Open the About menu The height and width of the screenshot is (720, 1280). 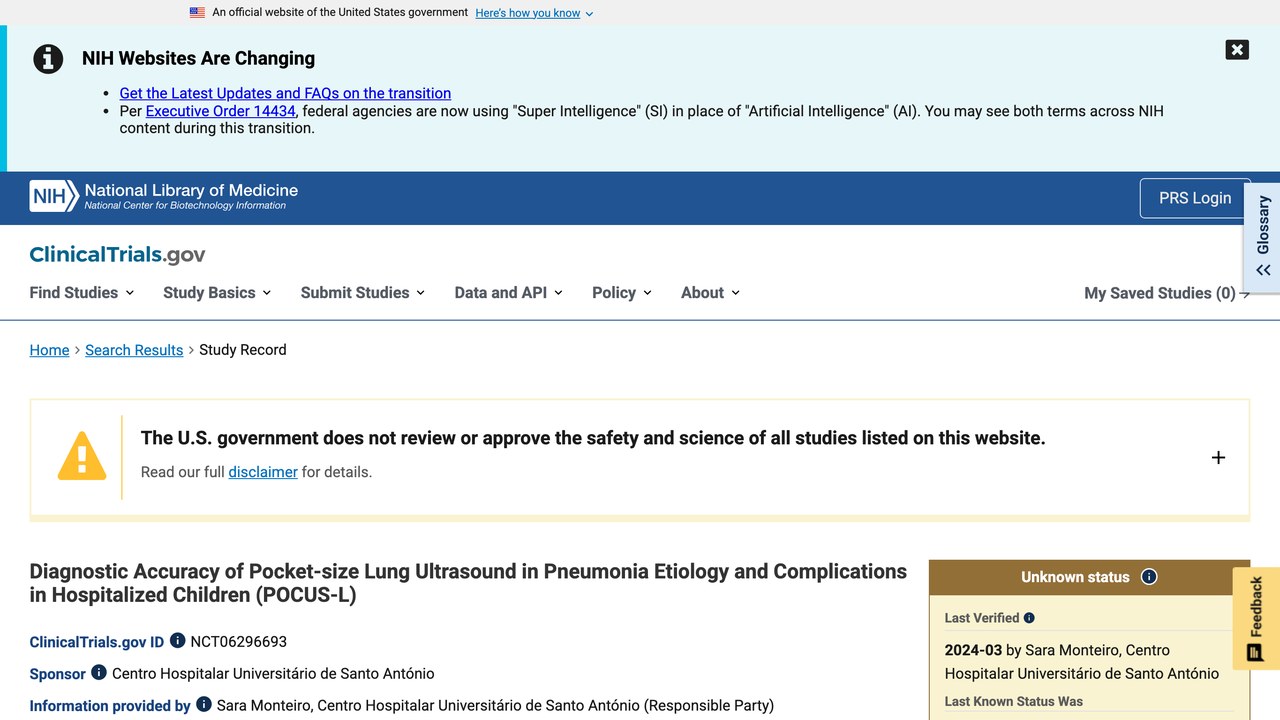point(711,293)
